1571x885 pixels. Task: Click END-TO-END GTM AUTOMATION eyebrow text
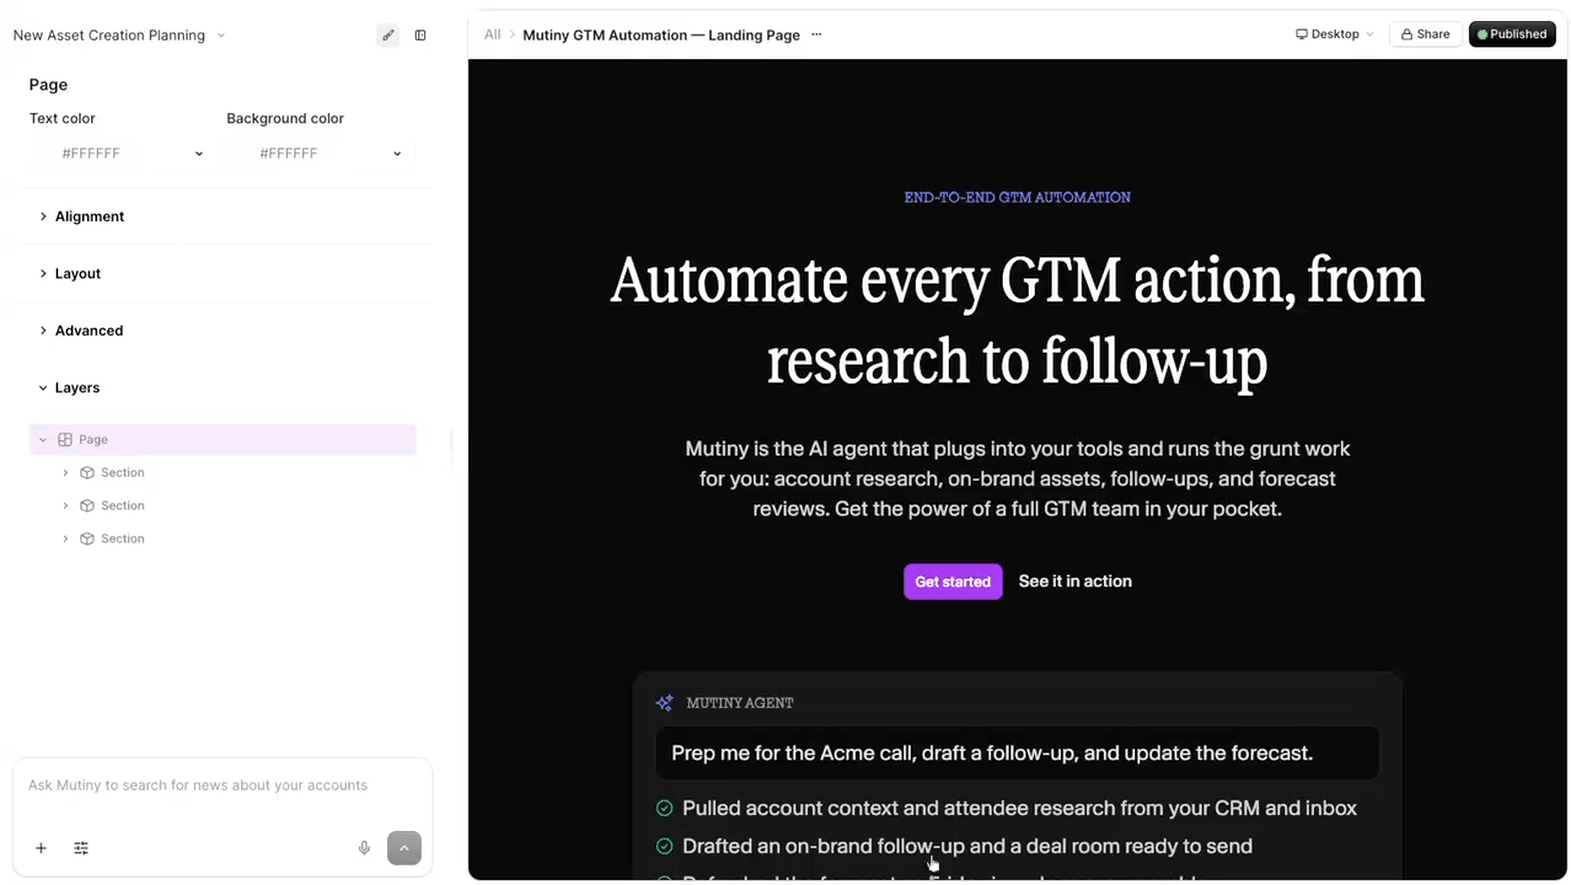coord(1017,198)
